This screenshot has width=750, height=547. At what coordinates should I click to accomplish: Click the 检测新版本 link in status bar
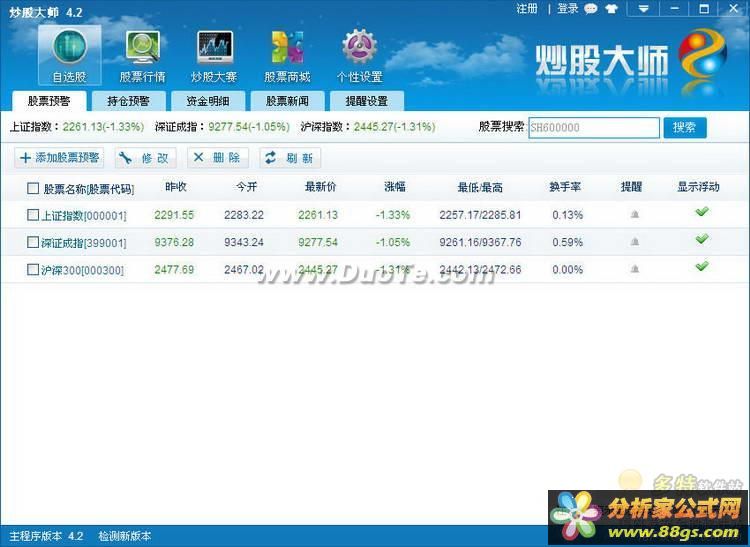click(x=125, y=536)
